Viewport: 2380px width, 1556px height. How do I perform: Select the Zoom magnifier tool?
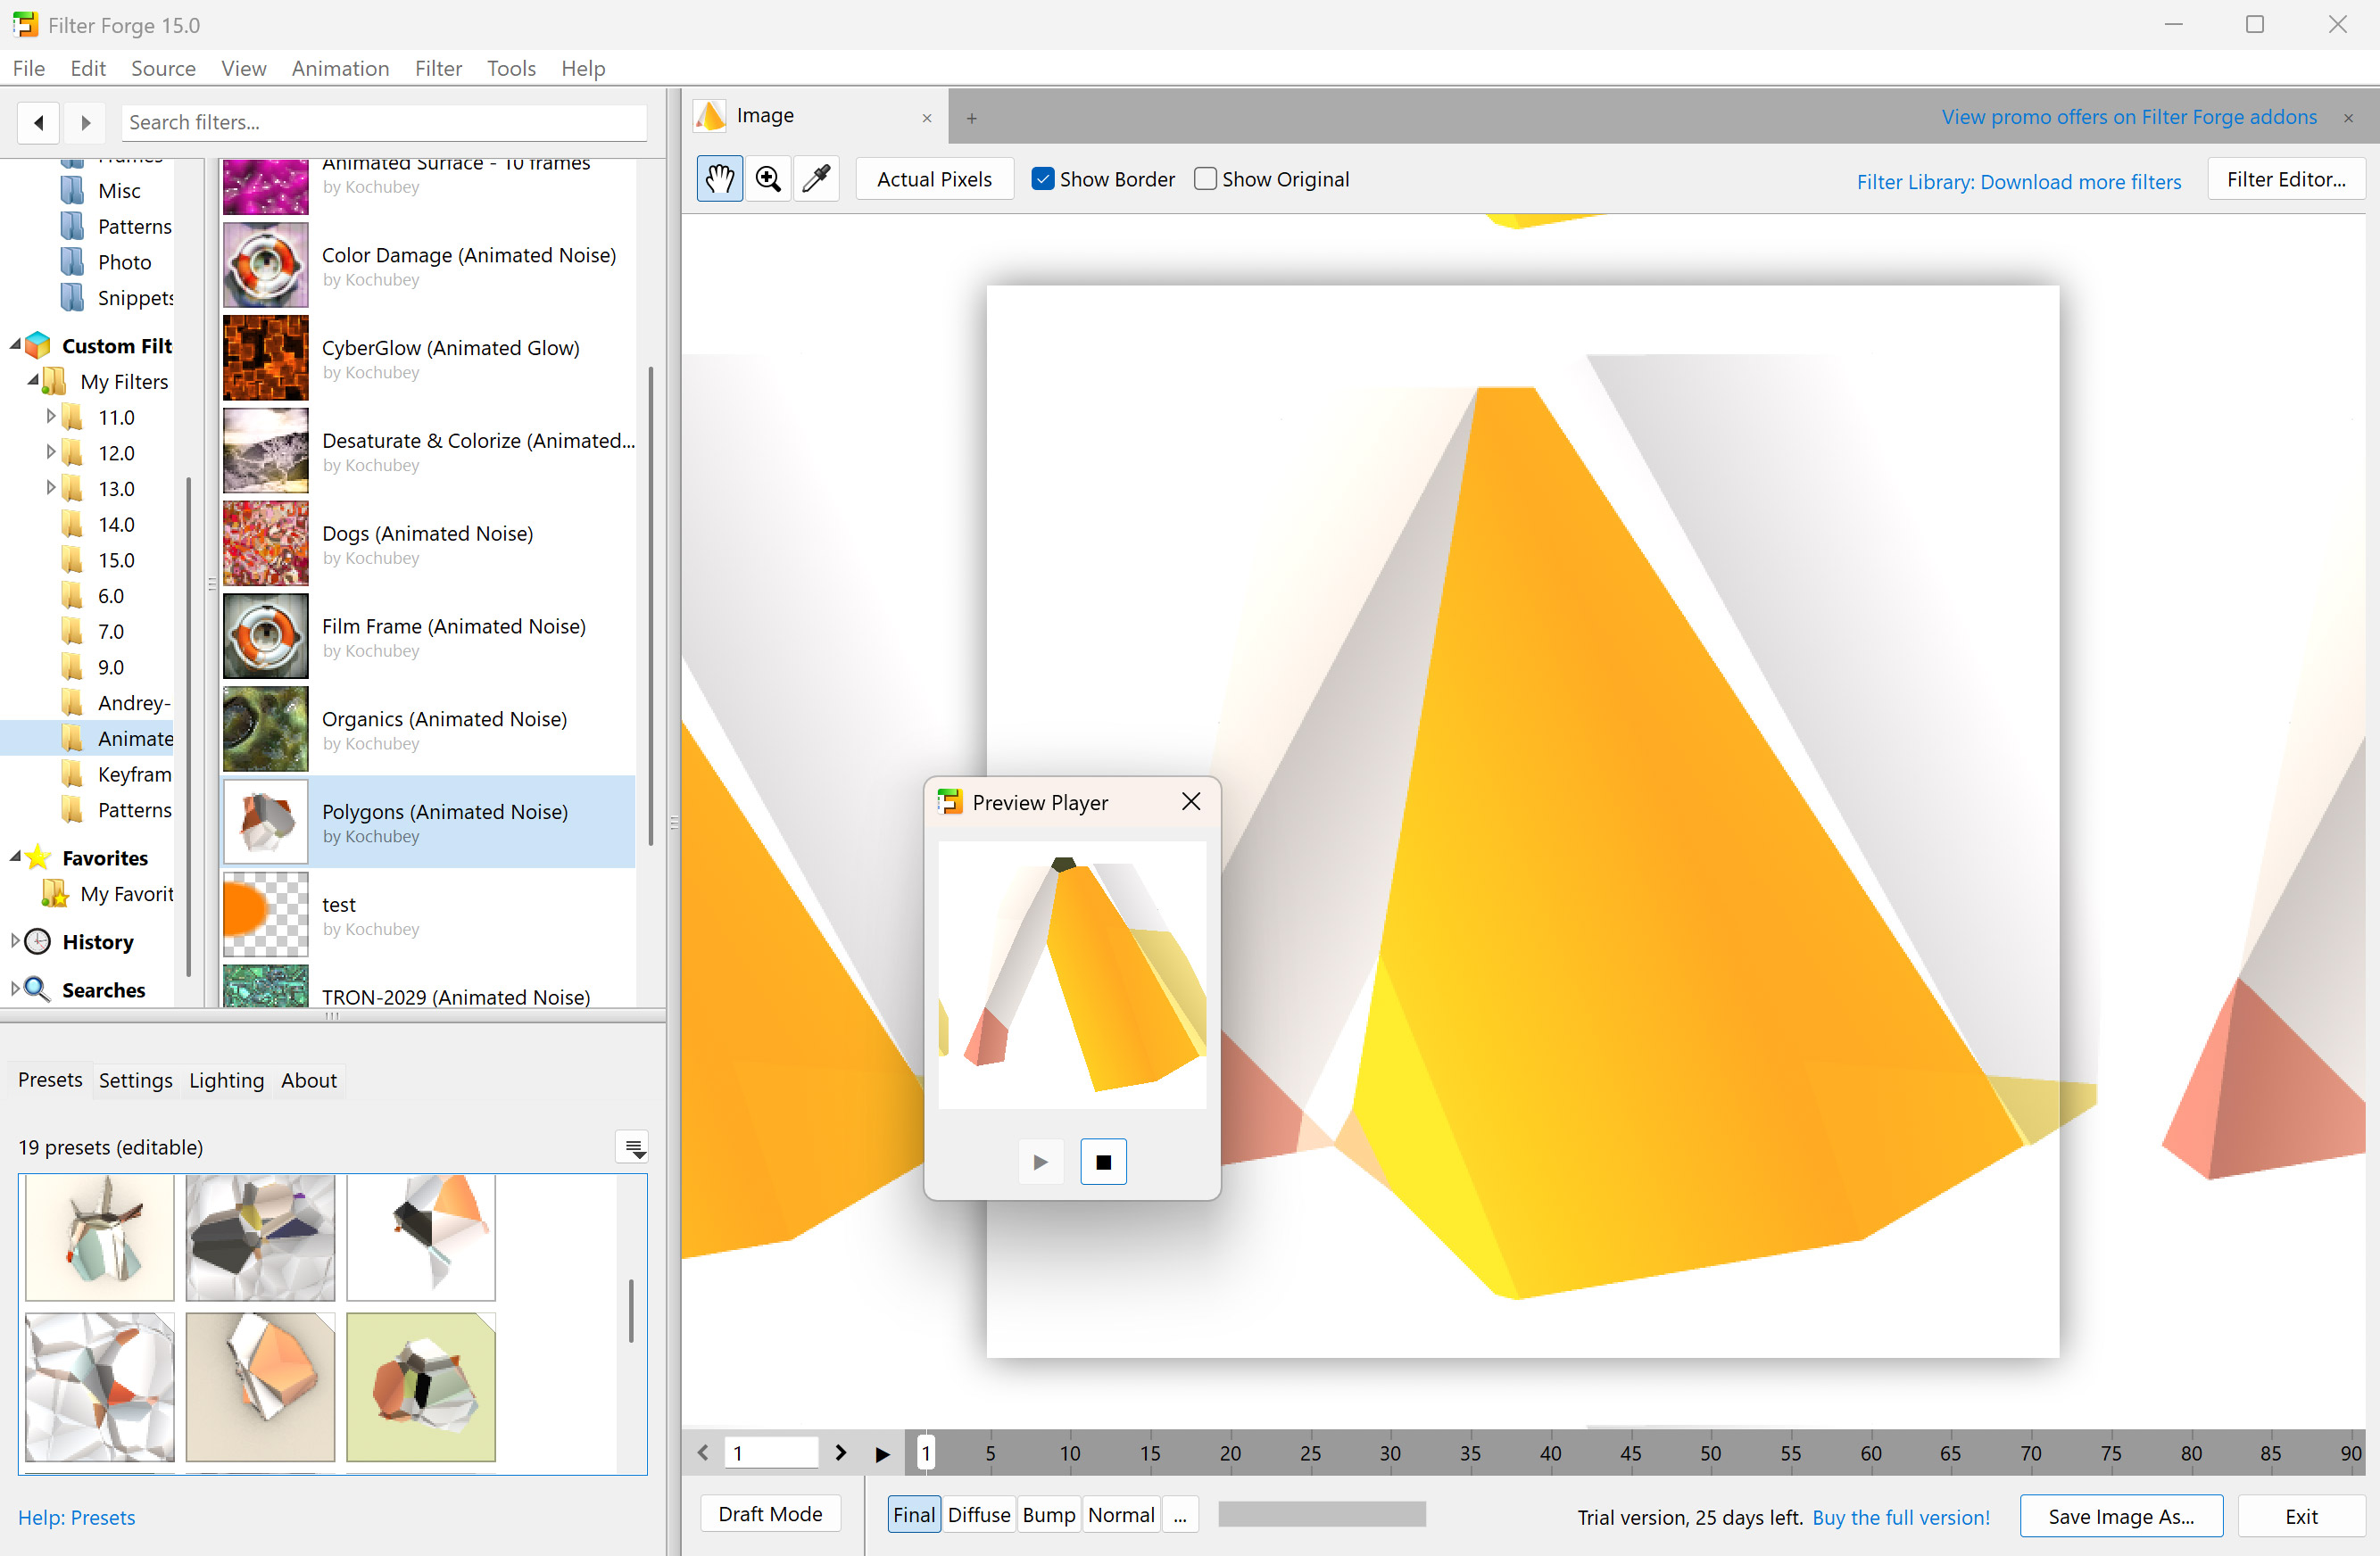[768, 179]
